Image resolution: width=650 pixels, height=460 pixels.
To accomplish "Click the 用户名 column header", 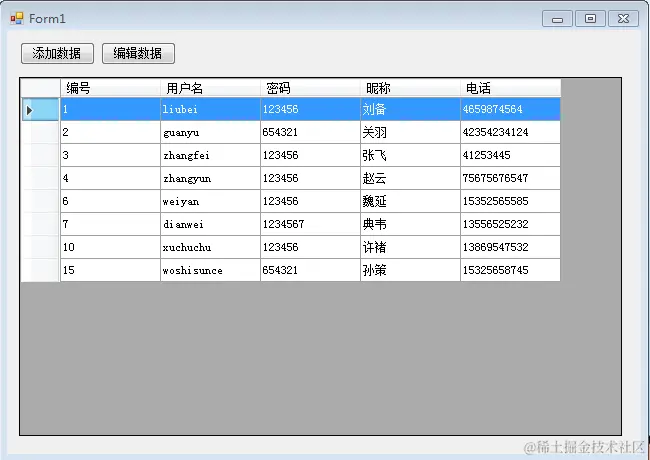I will 210,88.
